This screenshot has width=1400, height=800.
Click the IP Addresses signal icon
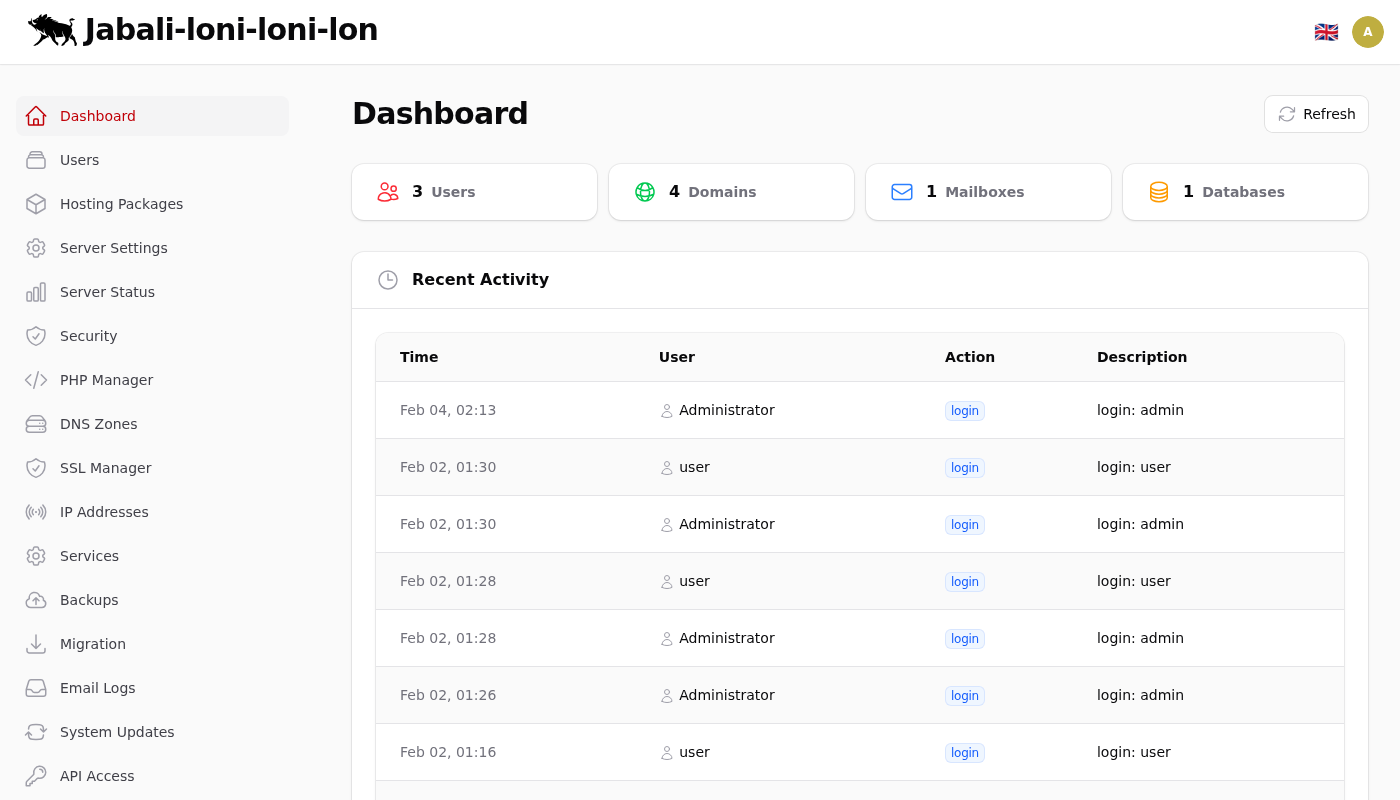pyautogui.click(x=36, y=512)
